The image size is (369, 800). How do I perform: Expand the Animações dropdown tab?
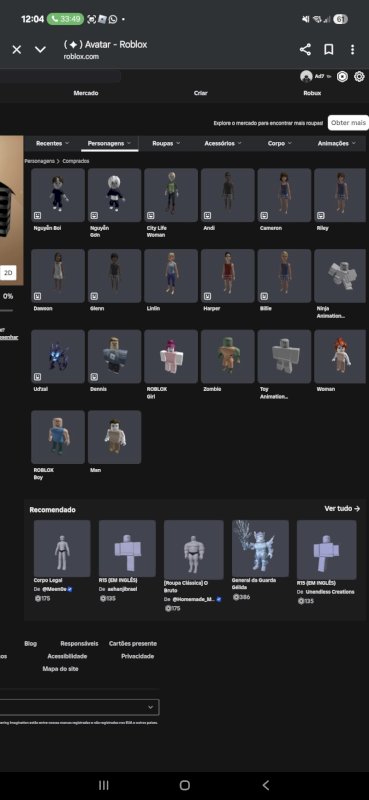pyautogui.click(x=337, y=143)
